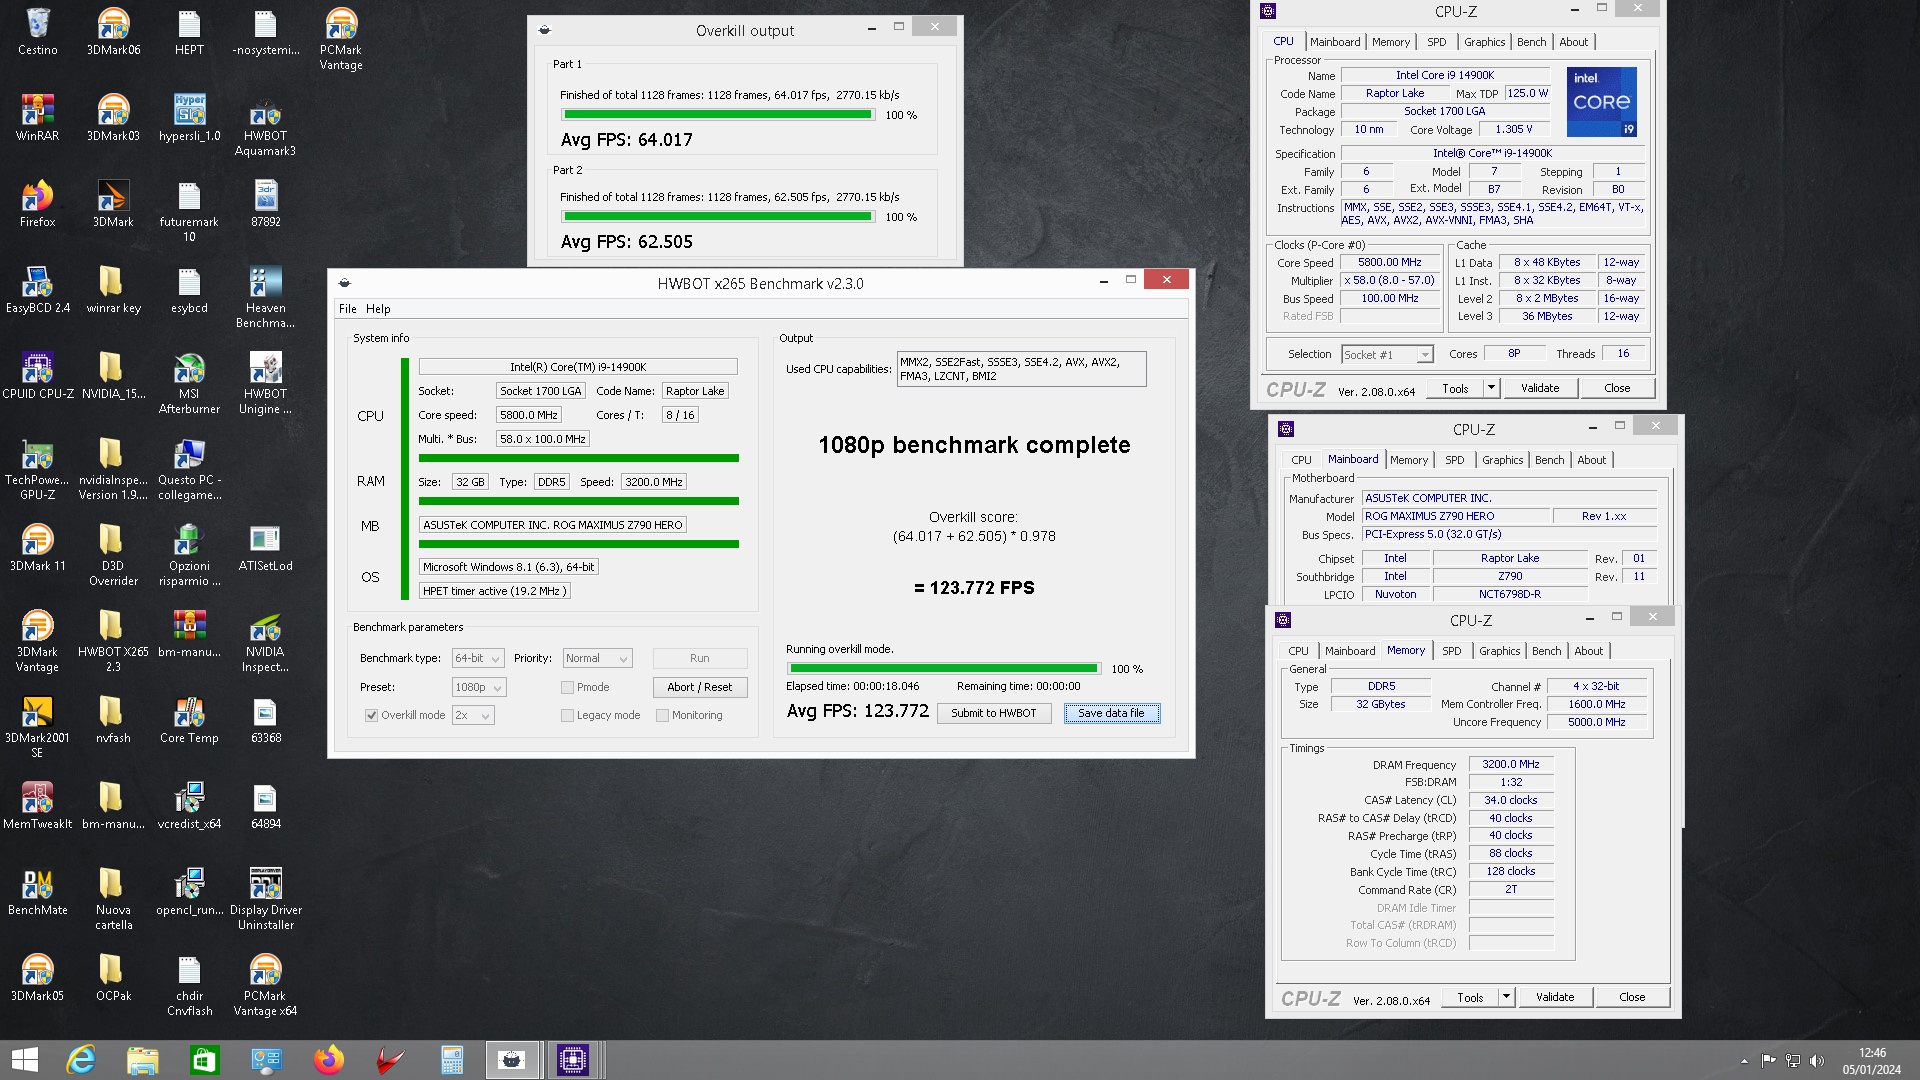Click the Abort / Reset button
Viewport: 1920px width, 1080px height.
(700, 687)
